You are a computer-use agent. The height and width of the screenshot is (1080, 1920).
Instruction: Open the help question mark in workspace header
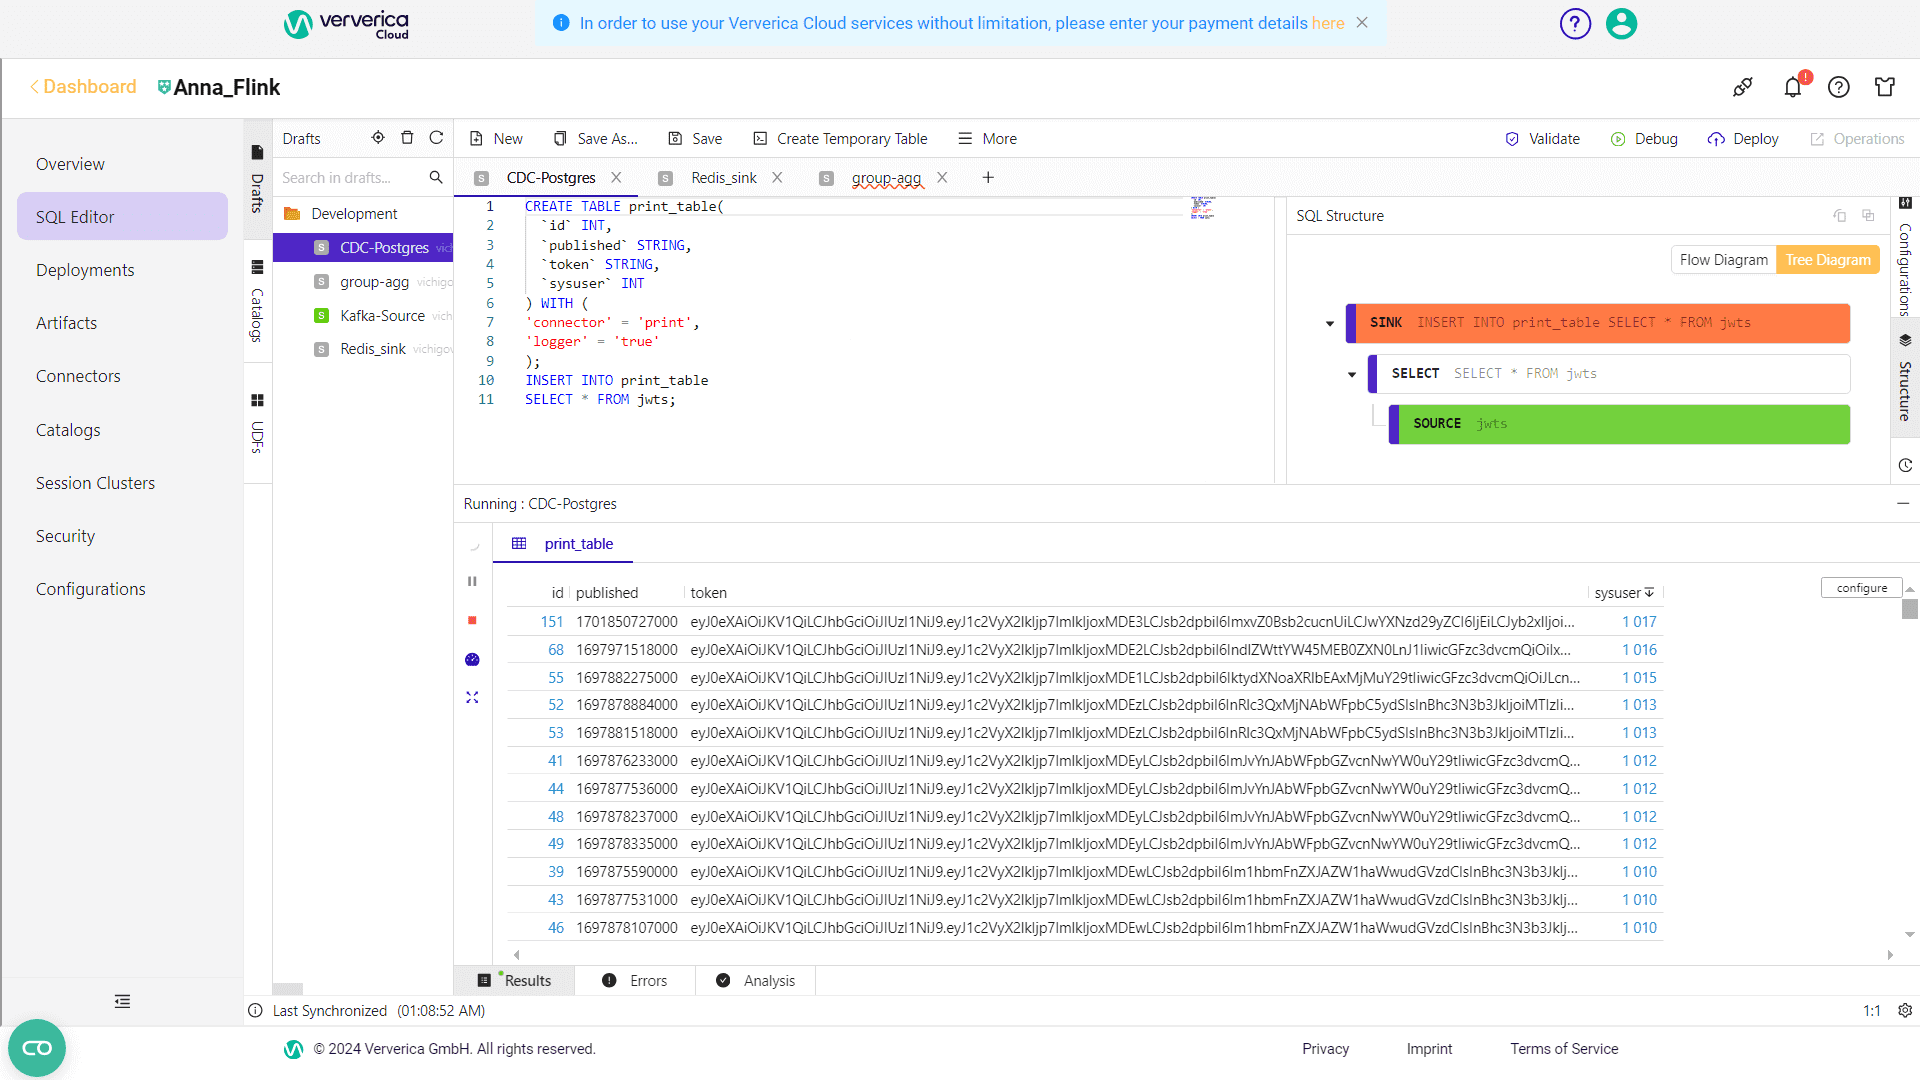[x=1839, y=87]
